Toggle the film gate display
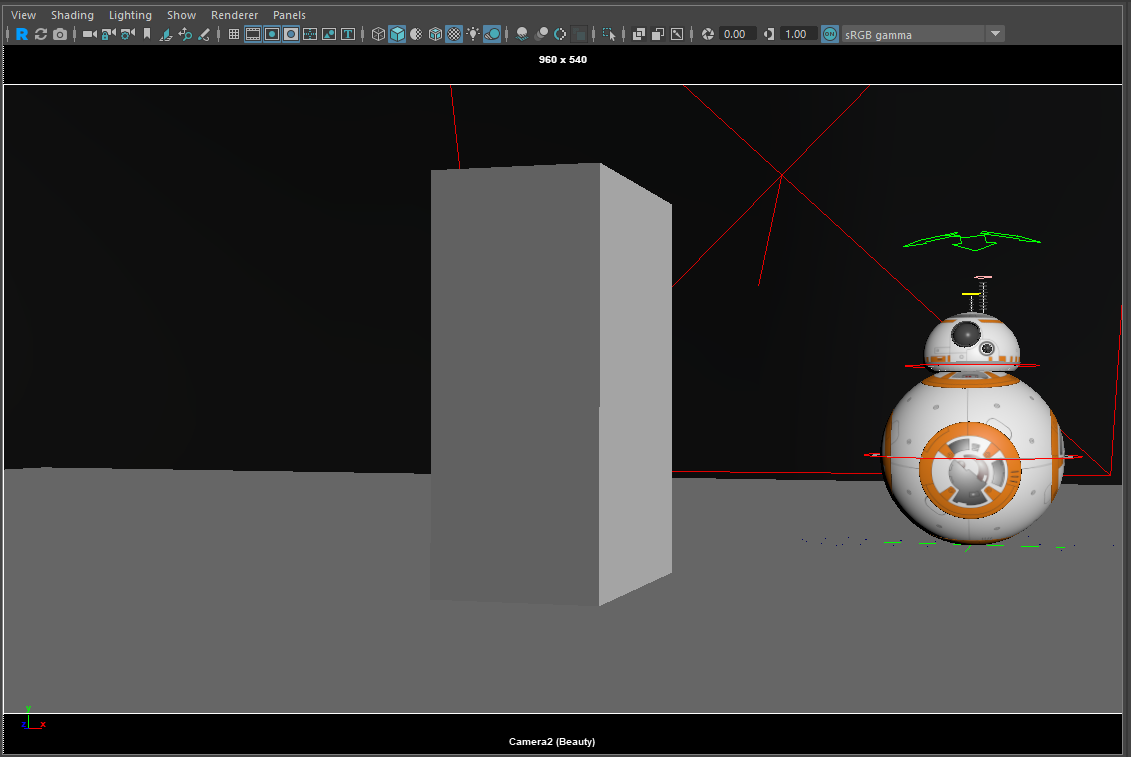 (x=253, y=34)
